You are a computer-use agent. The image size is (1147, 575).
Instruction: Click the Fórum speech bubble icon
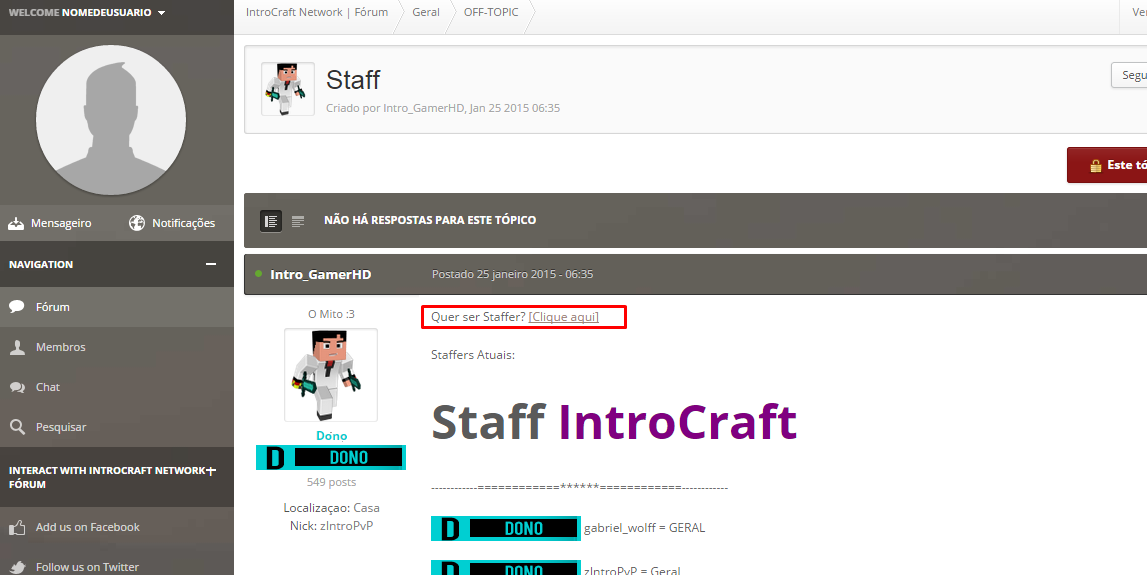[17, 307]
